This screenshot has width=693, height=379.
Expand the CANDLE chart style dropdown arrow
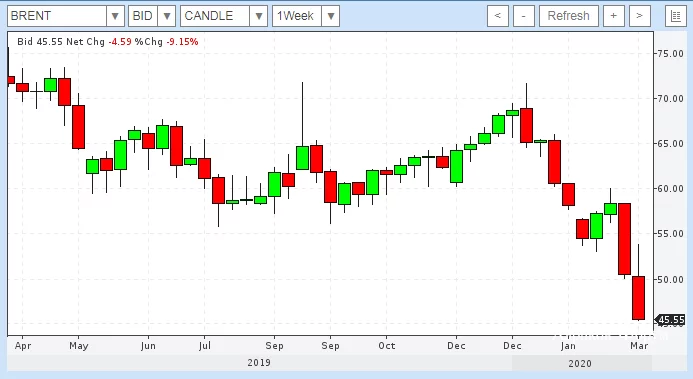259,16
